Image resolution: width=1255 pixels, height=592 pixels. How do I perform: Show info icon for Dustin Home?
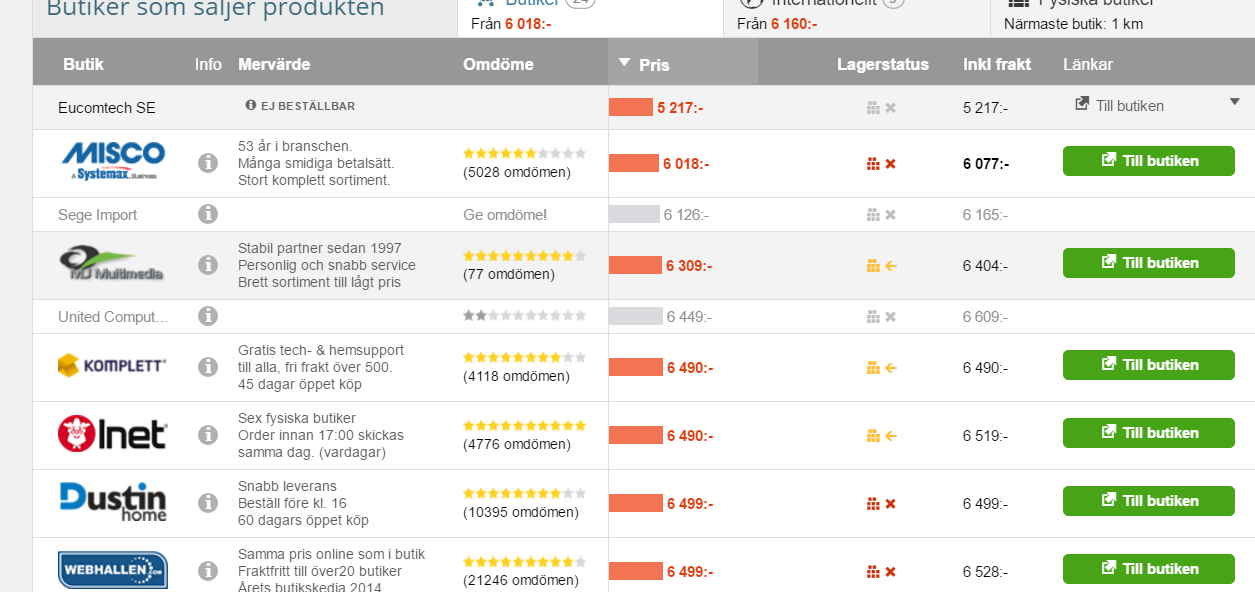(x=208, y=503)
